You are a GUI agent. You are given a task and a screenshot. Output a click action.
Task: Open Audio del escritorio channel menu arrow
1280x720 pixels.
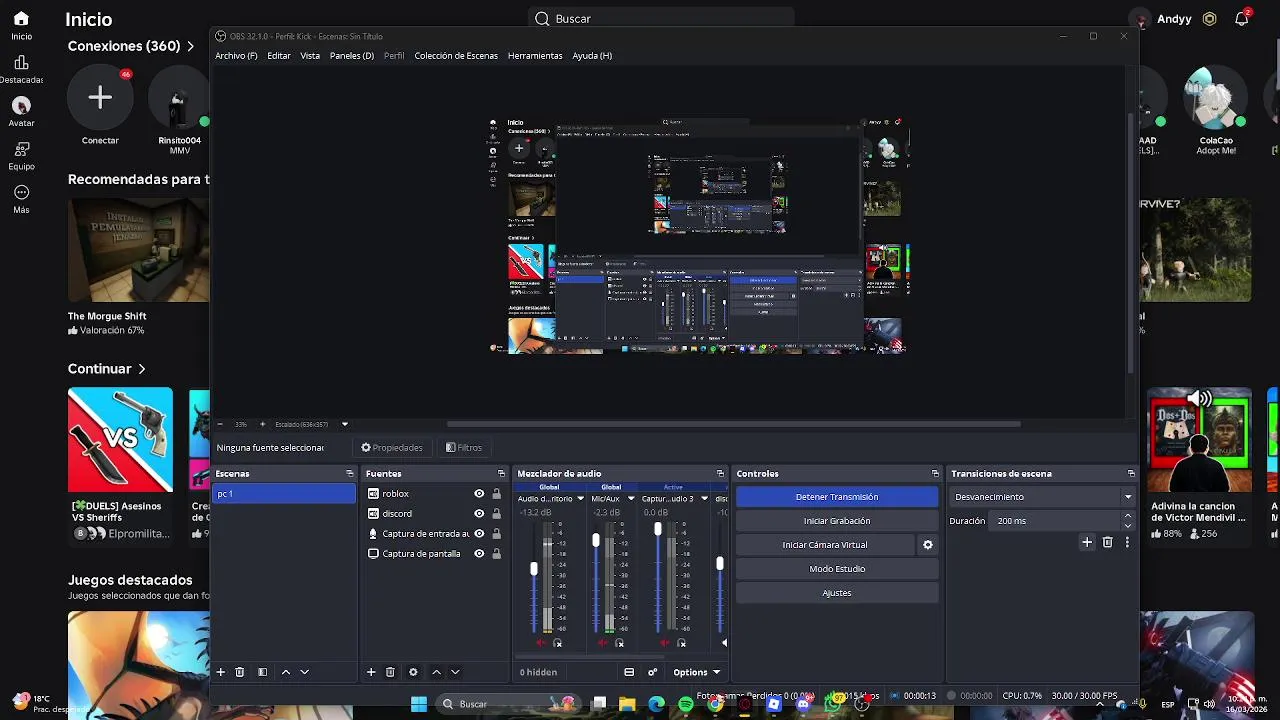581,498
